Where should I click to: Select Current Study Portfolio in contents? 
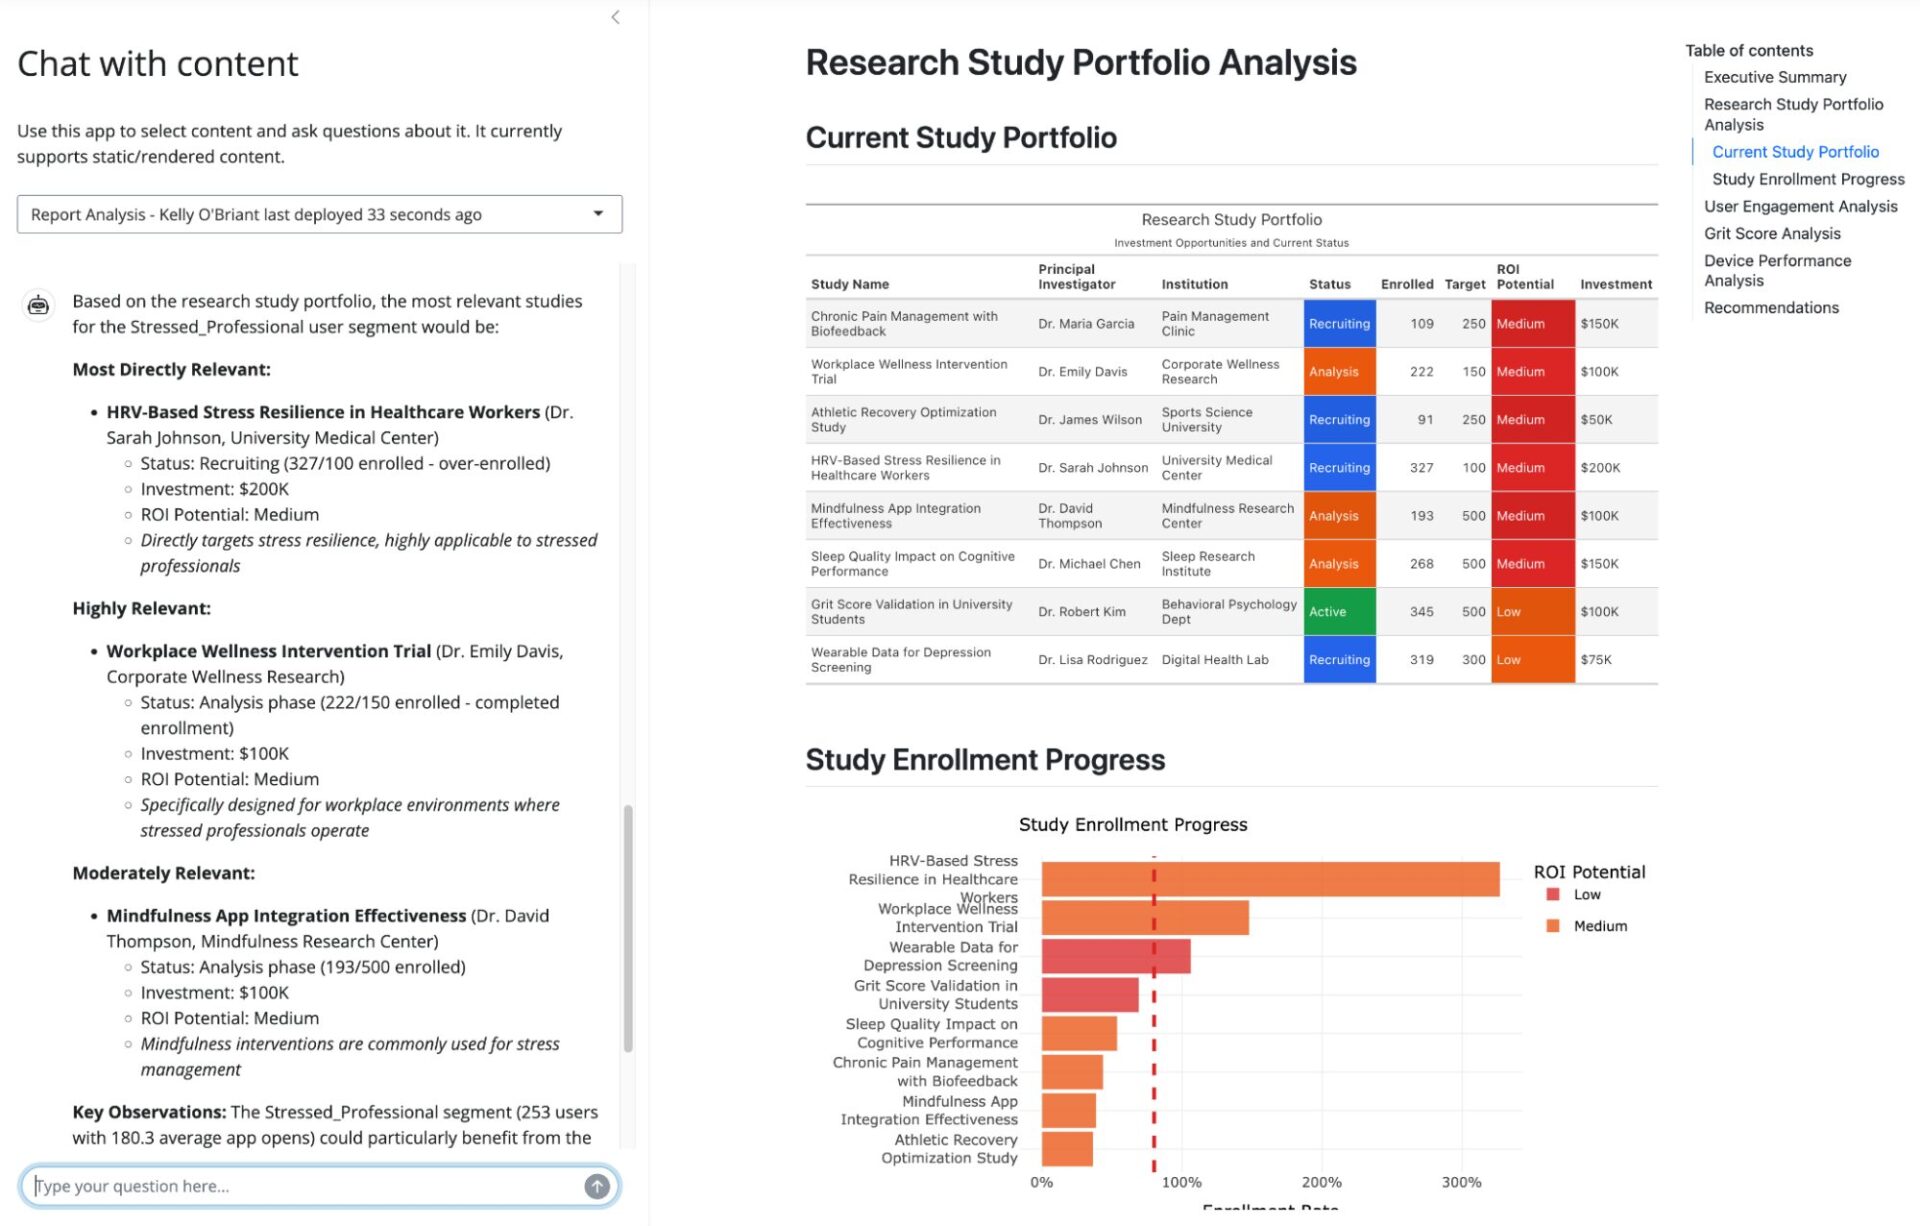pyautogui.click(x=1795, y=152)
